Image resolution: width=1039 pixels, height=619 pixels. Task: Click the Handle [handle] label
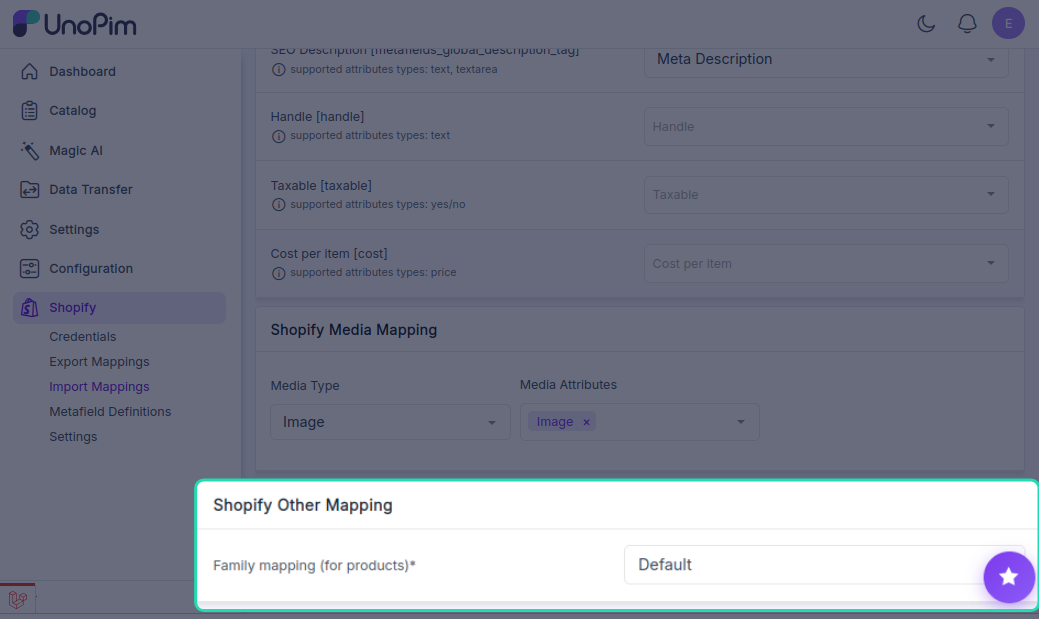317,117
